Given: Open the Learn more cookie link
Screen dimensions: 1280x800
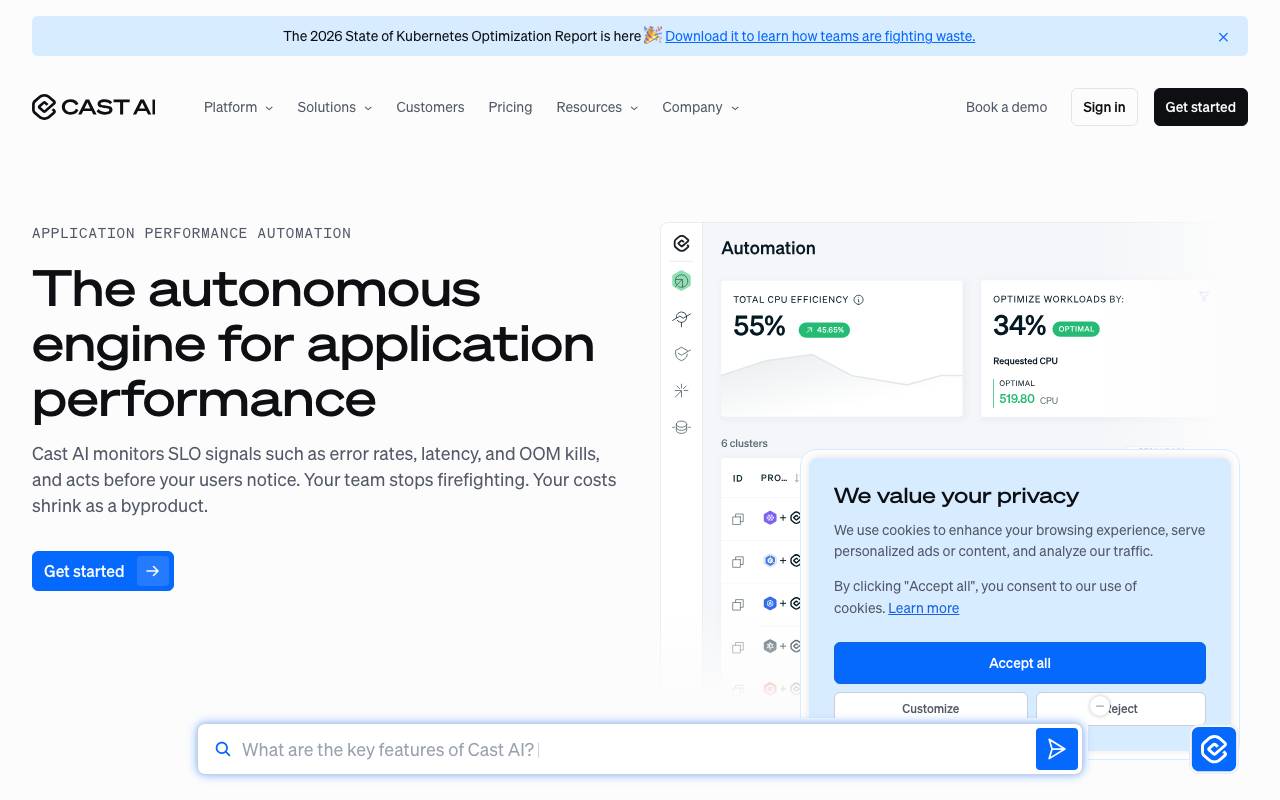Looking at the screenshot, I should 923,608.
